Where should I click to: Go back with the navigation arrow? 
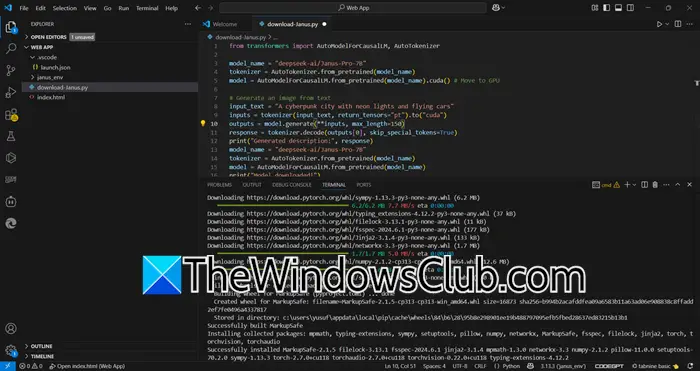click(x=198, y=8)
